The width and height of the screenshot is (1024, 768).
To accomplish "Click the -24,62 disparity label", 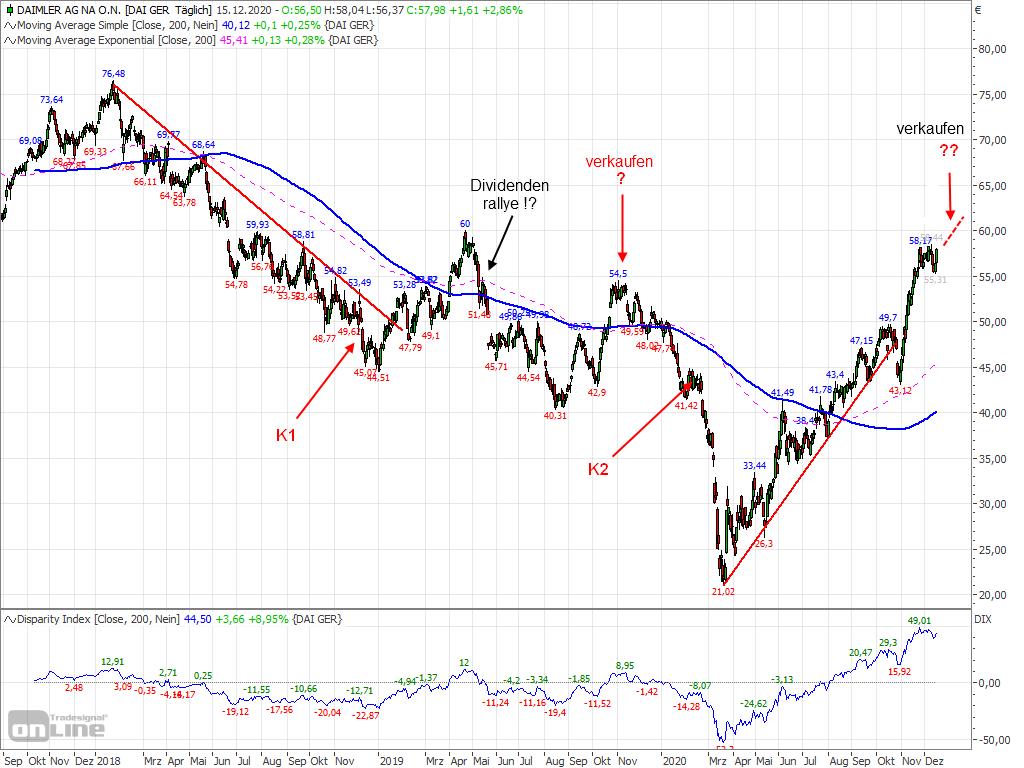I will [753, 704].
